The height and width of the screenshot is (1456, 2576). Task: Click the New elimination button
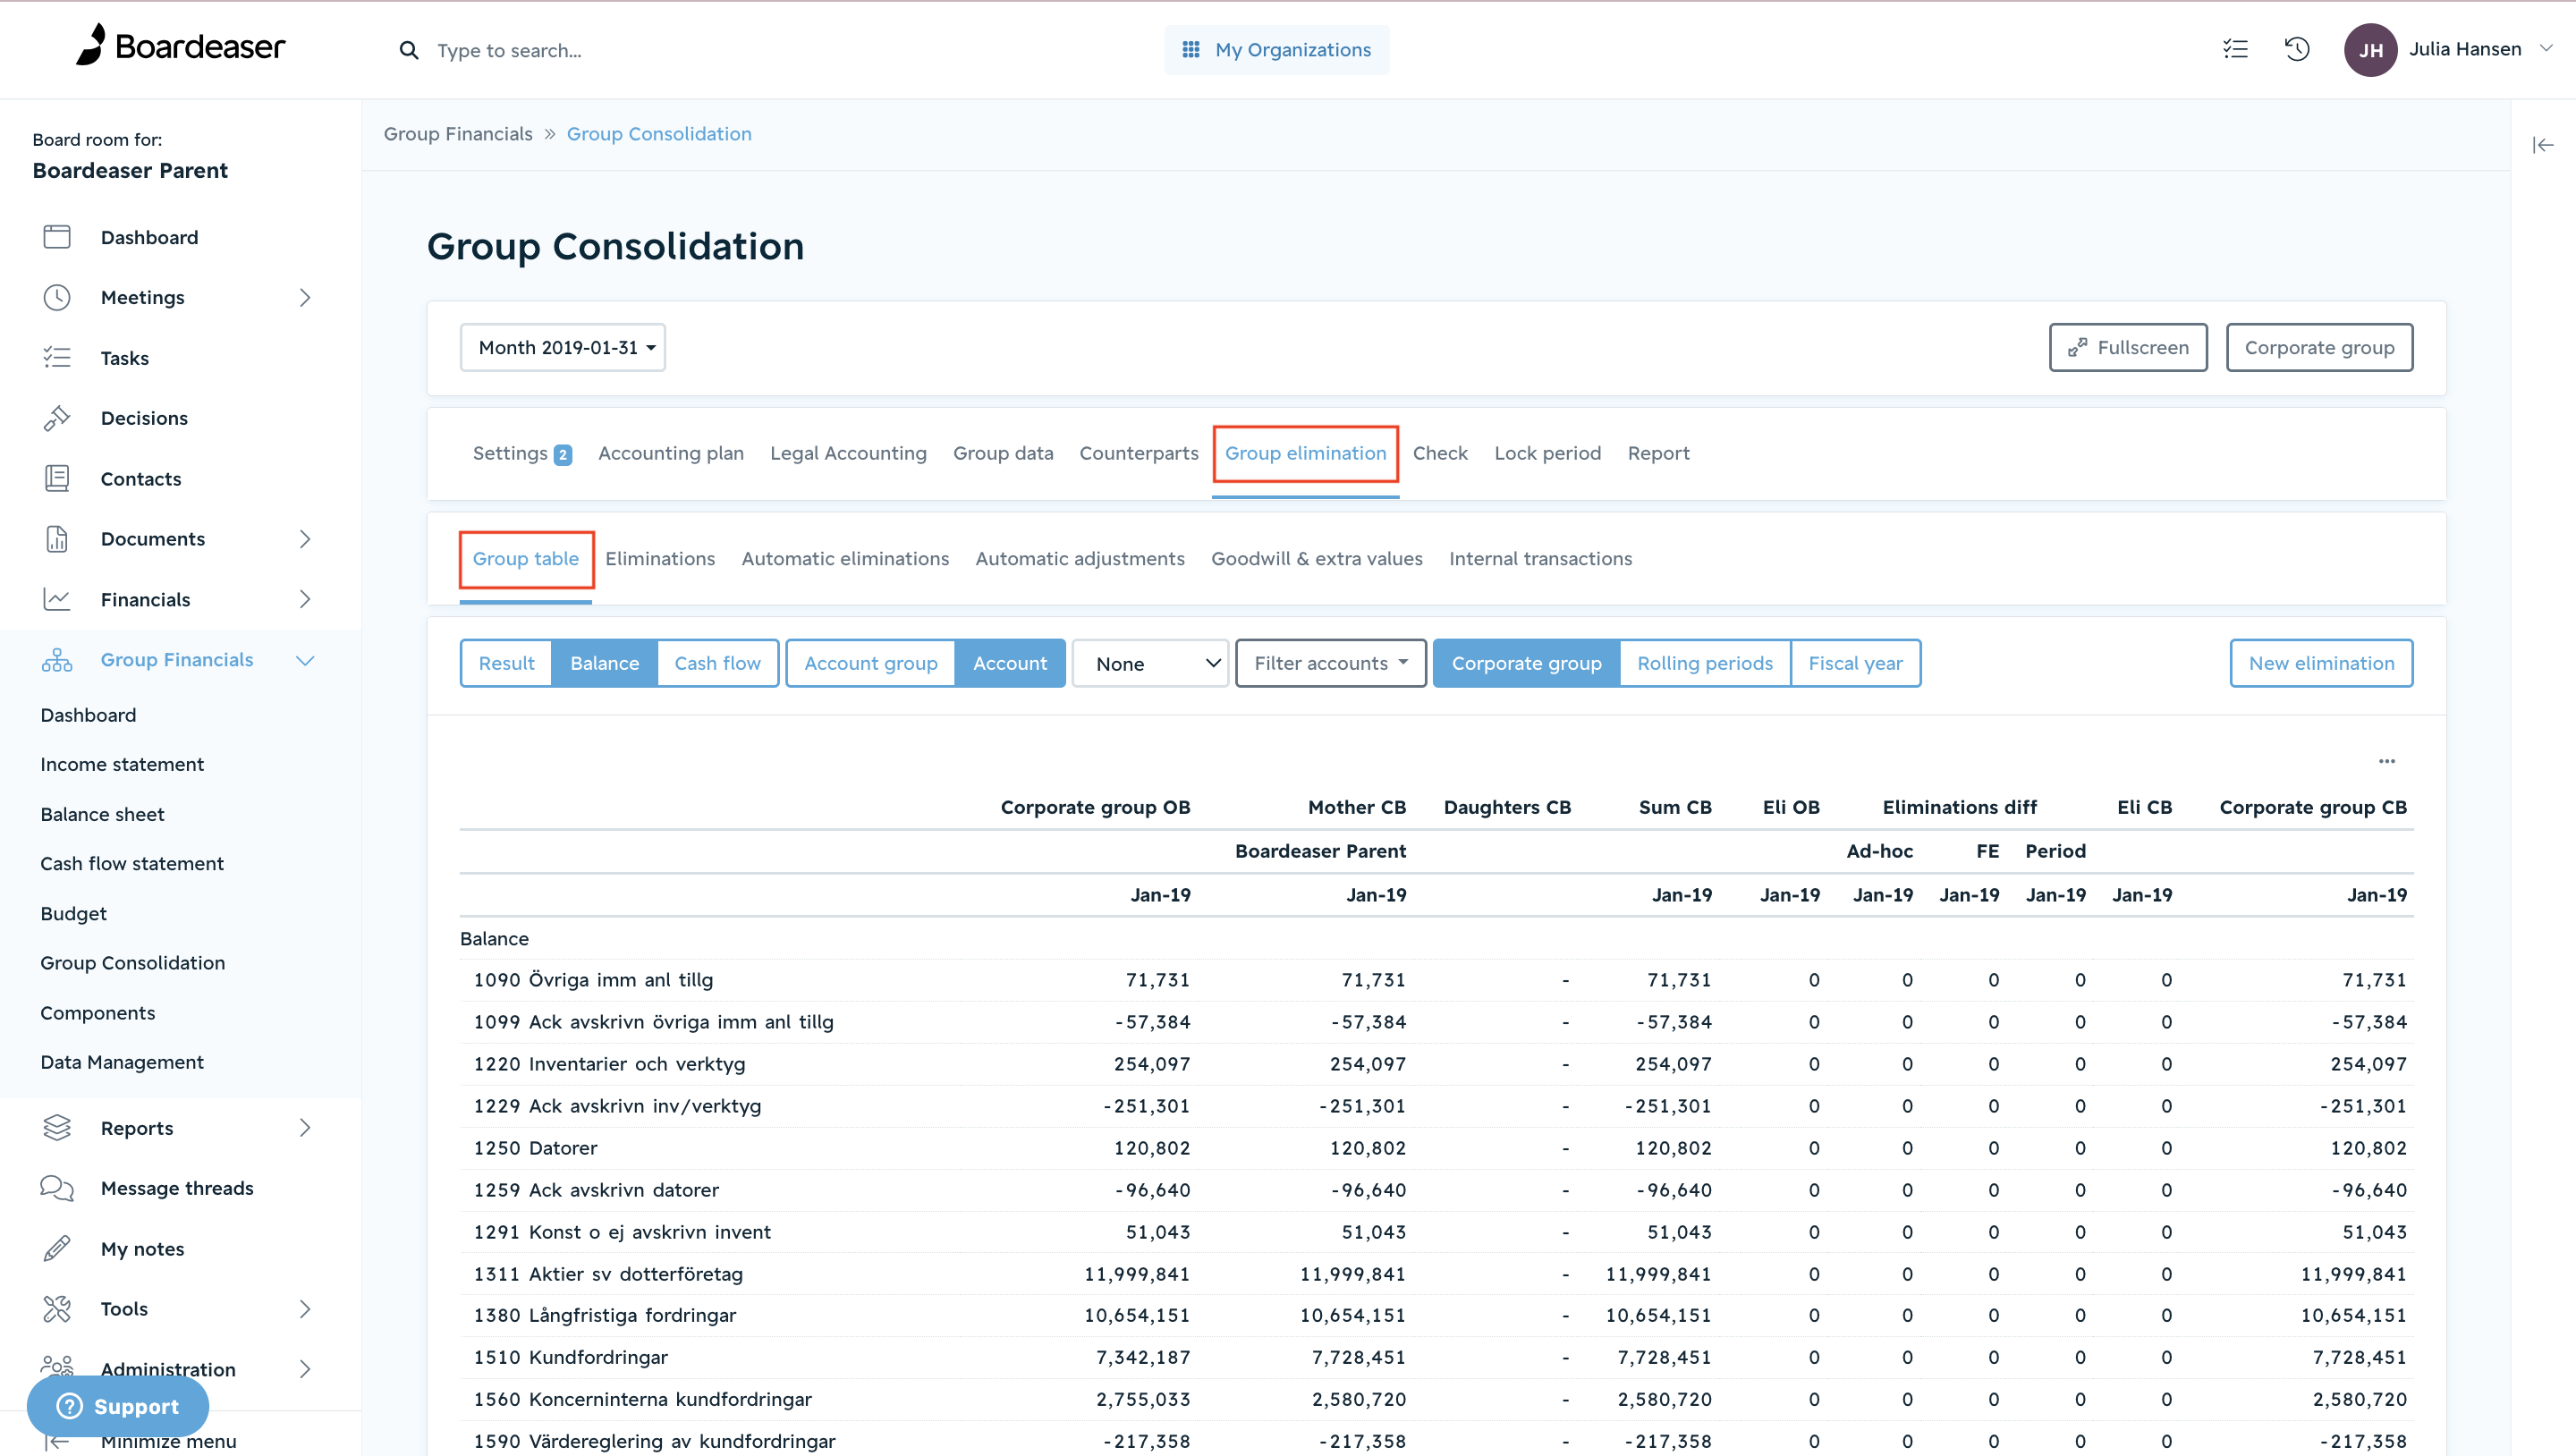coord(2321,663)
